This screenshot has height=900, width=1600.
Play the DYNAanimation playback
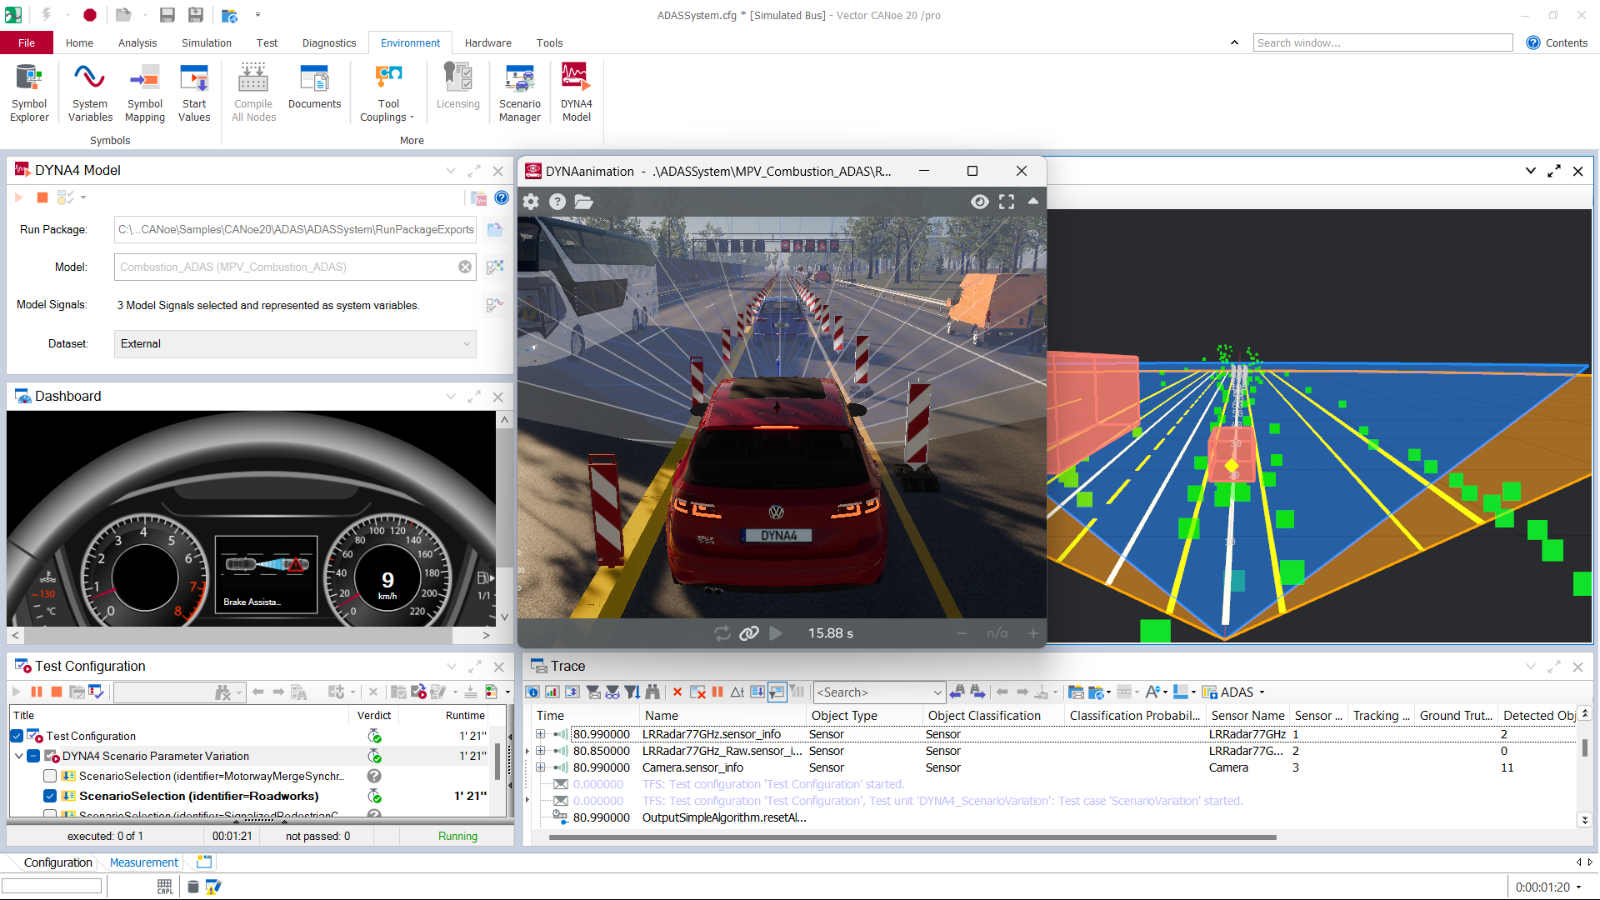776,633
